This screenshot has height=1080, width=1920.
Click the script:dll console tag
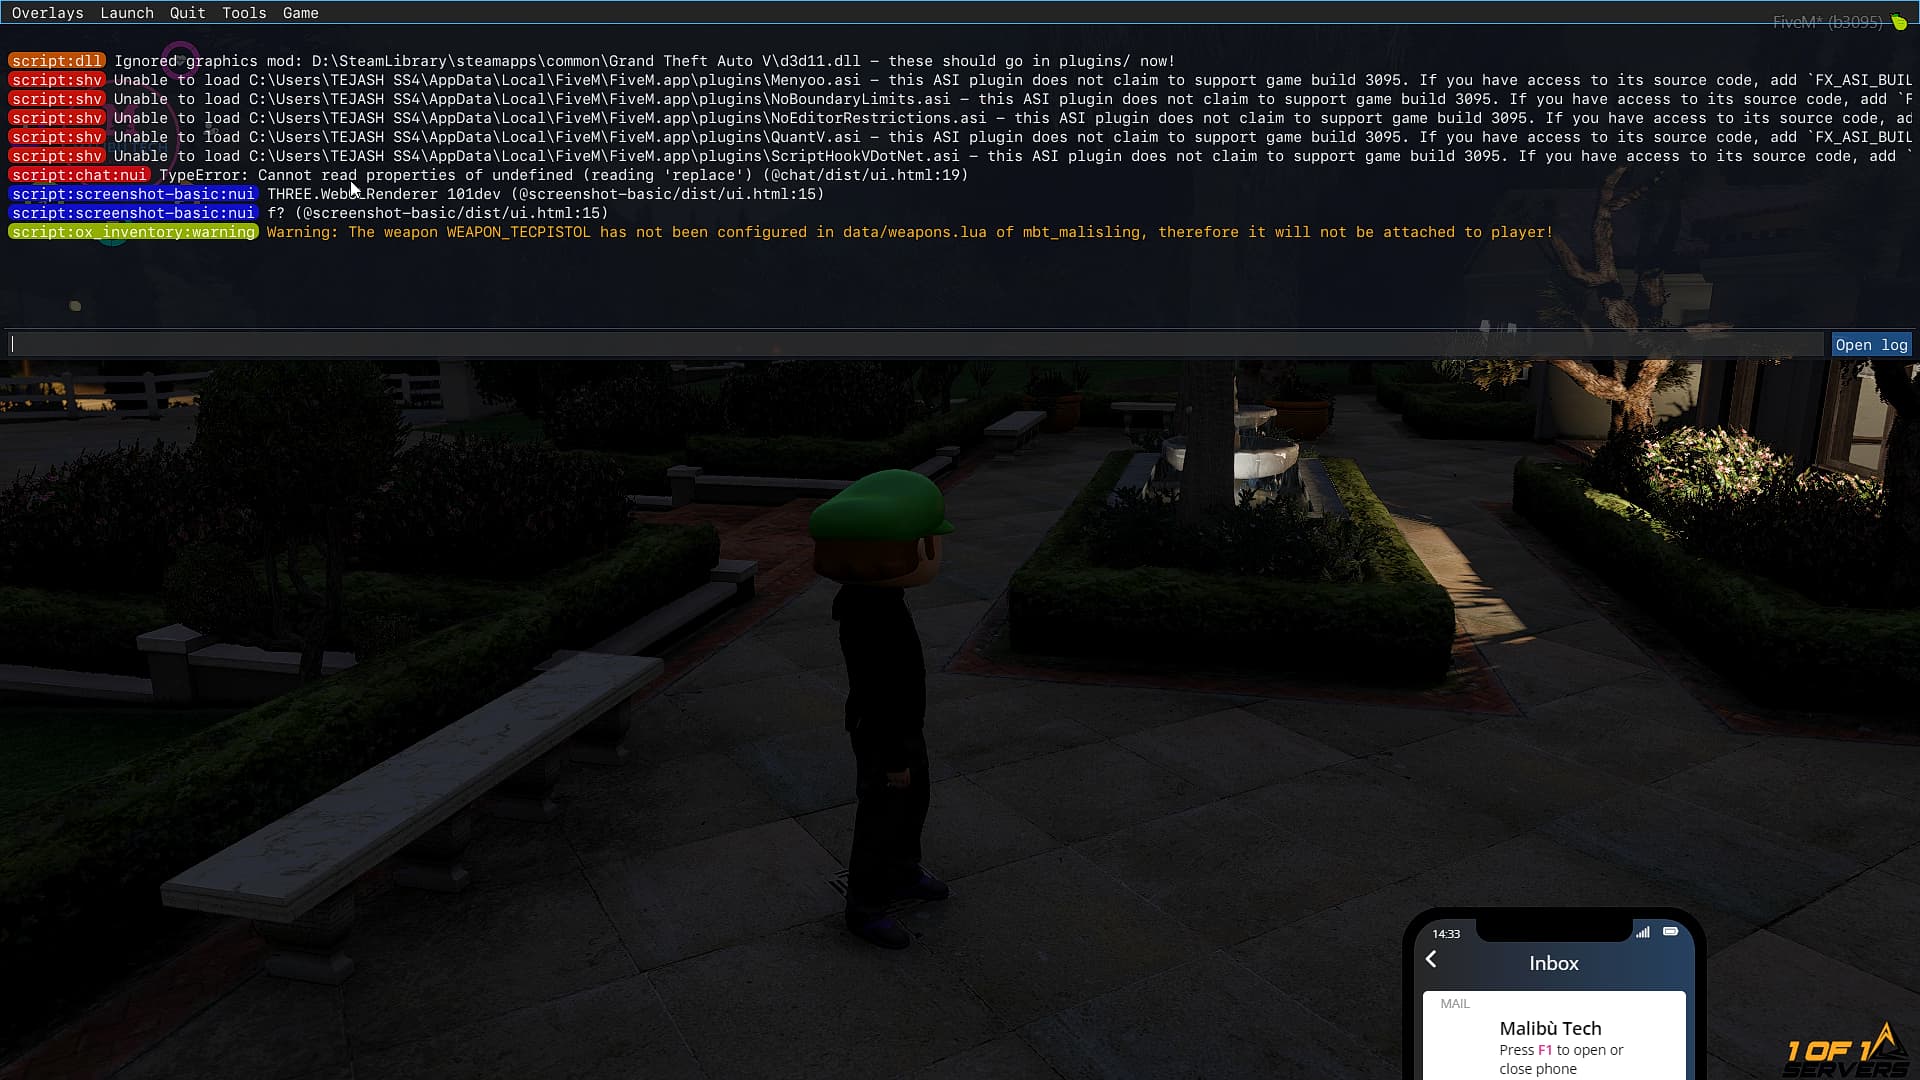tap(57, 61)
